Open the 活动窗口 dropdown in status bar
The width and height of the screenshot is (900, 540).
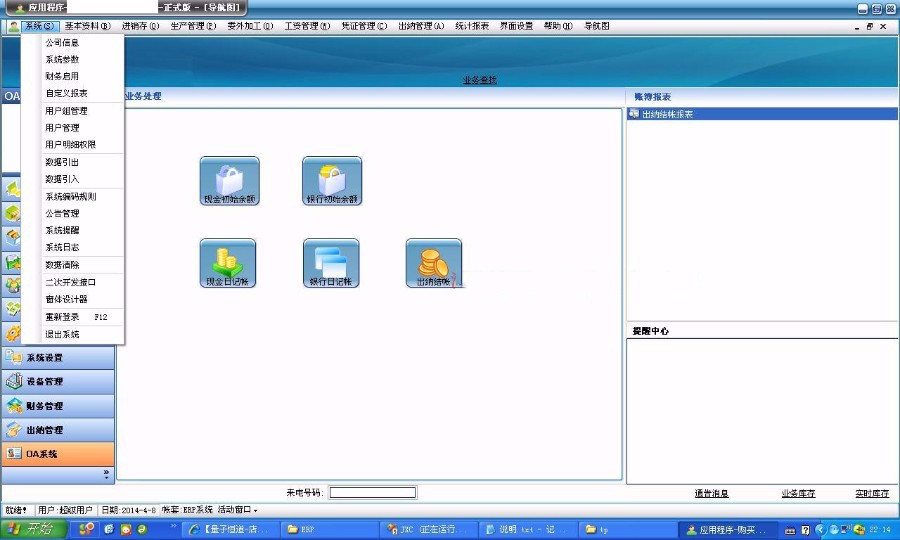point(237,510)
